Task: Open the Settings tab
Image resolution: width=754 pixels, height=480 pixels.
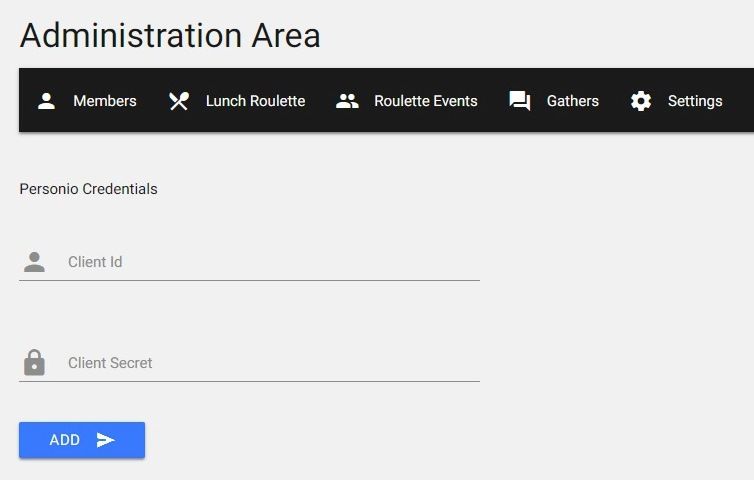Action: point(694,101)
